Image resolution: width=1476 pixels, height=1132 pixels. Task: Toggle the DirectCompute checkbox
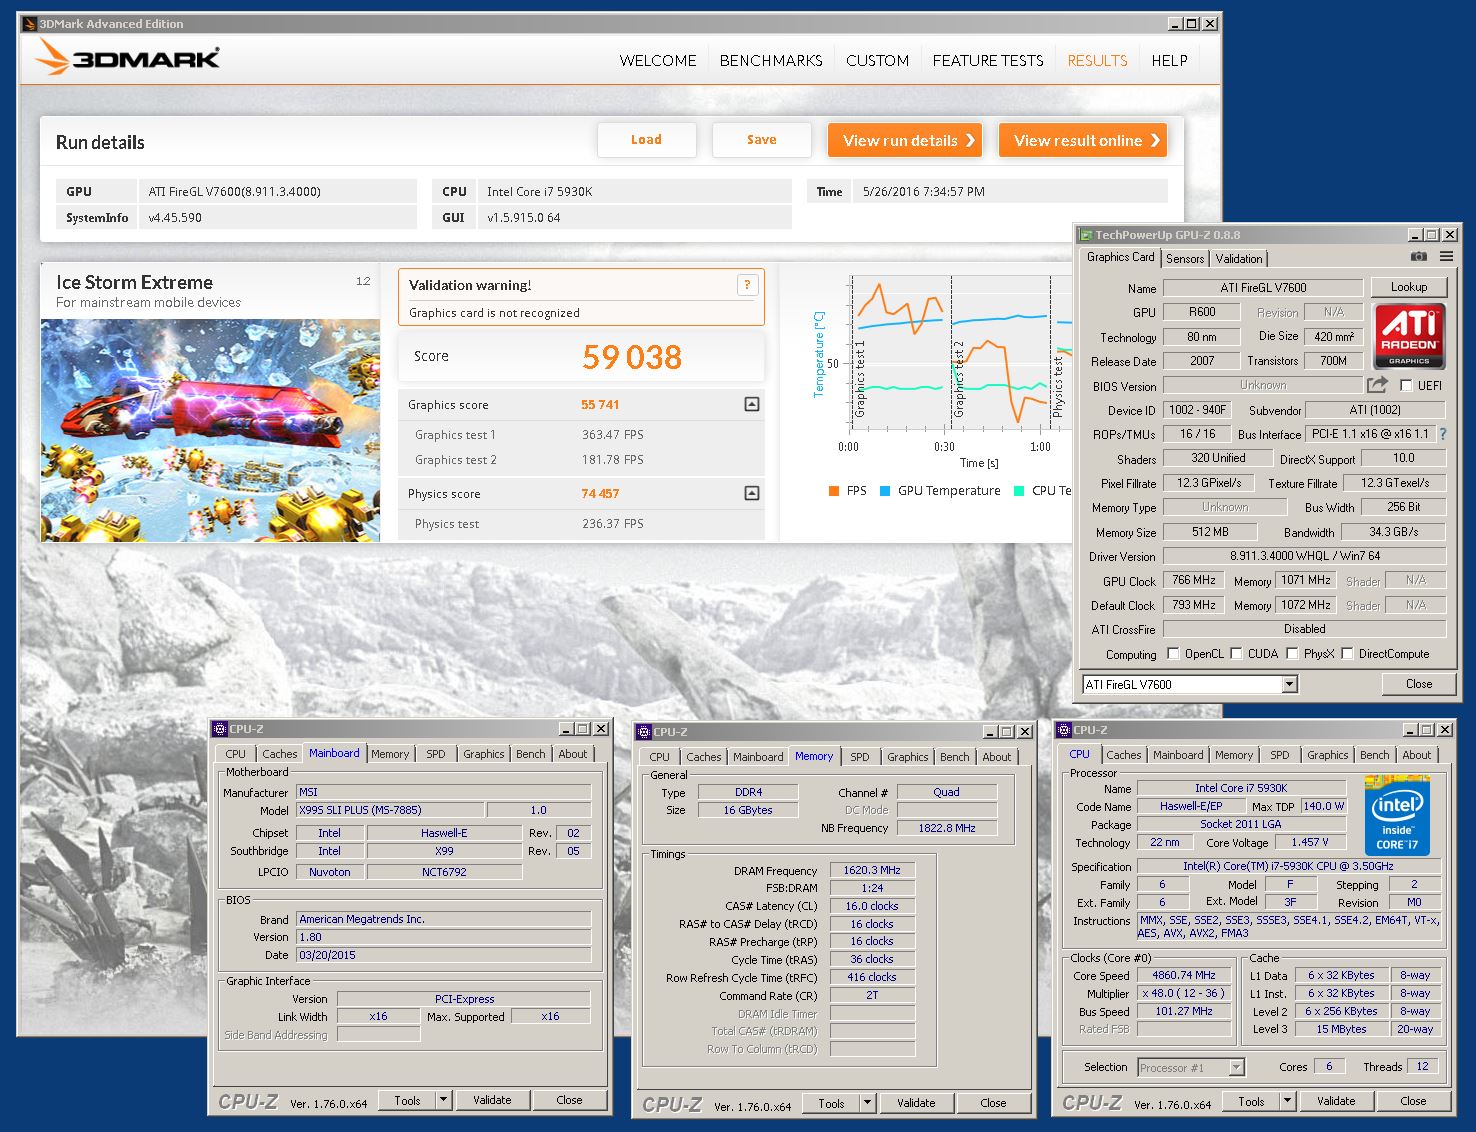pos(1347,654)
